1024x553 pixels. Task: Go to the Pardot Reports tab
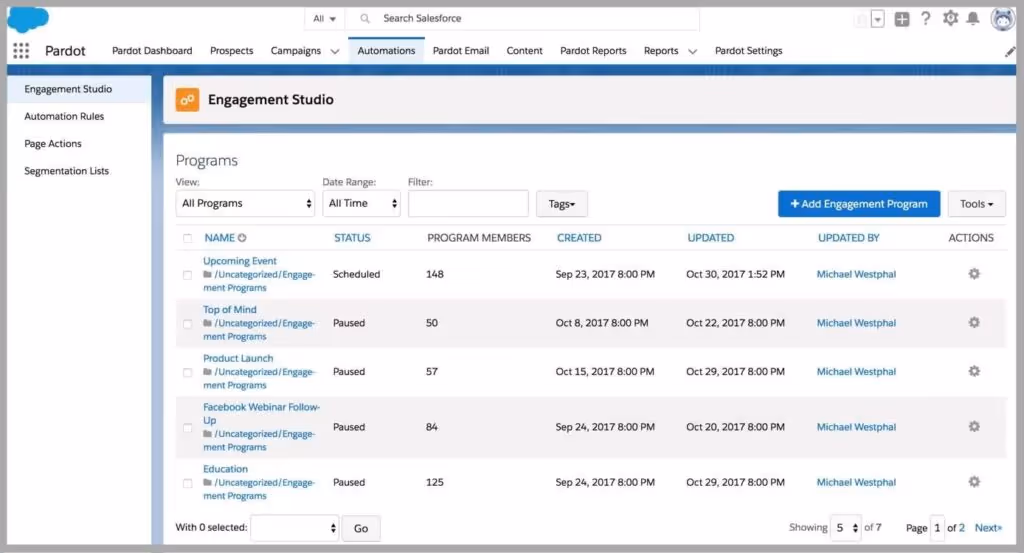[x=593, y=50]
